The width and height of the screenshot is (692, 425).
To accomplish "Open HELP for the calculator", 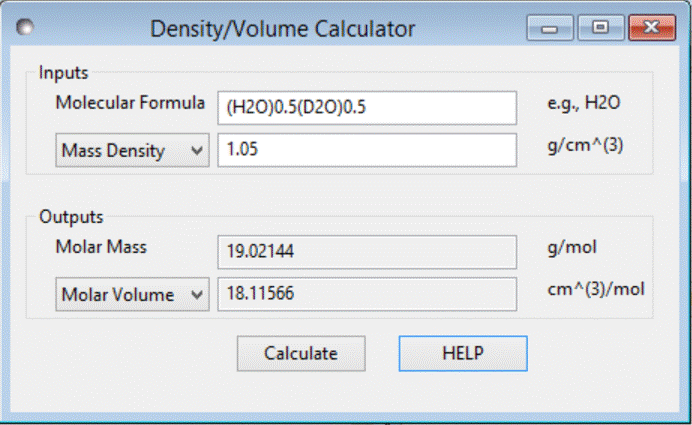I will (x=463, y=353).
